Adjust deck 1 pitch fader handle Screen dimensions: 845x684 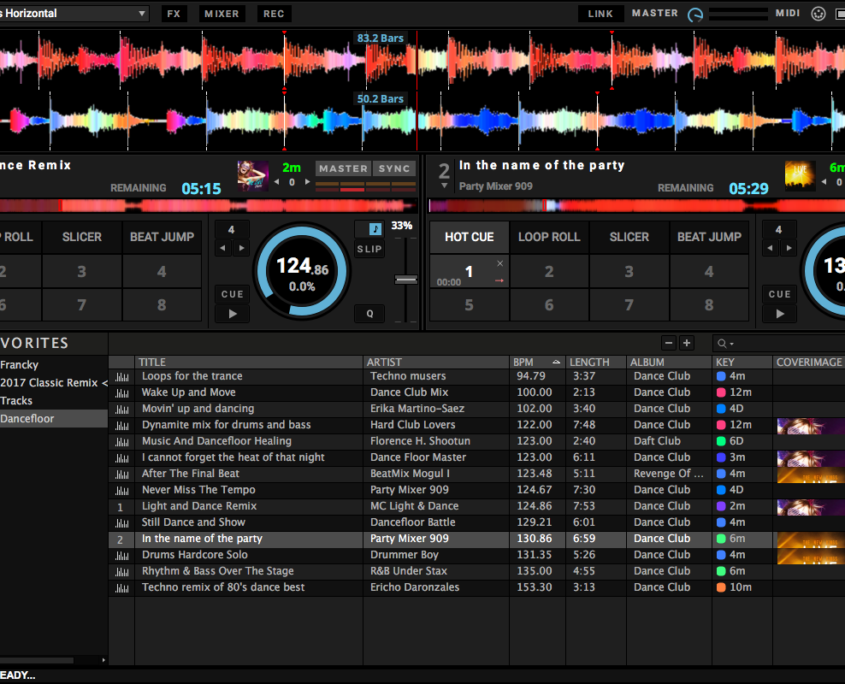(x=406, y=280)
